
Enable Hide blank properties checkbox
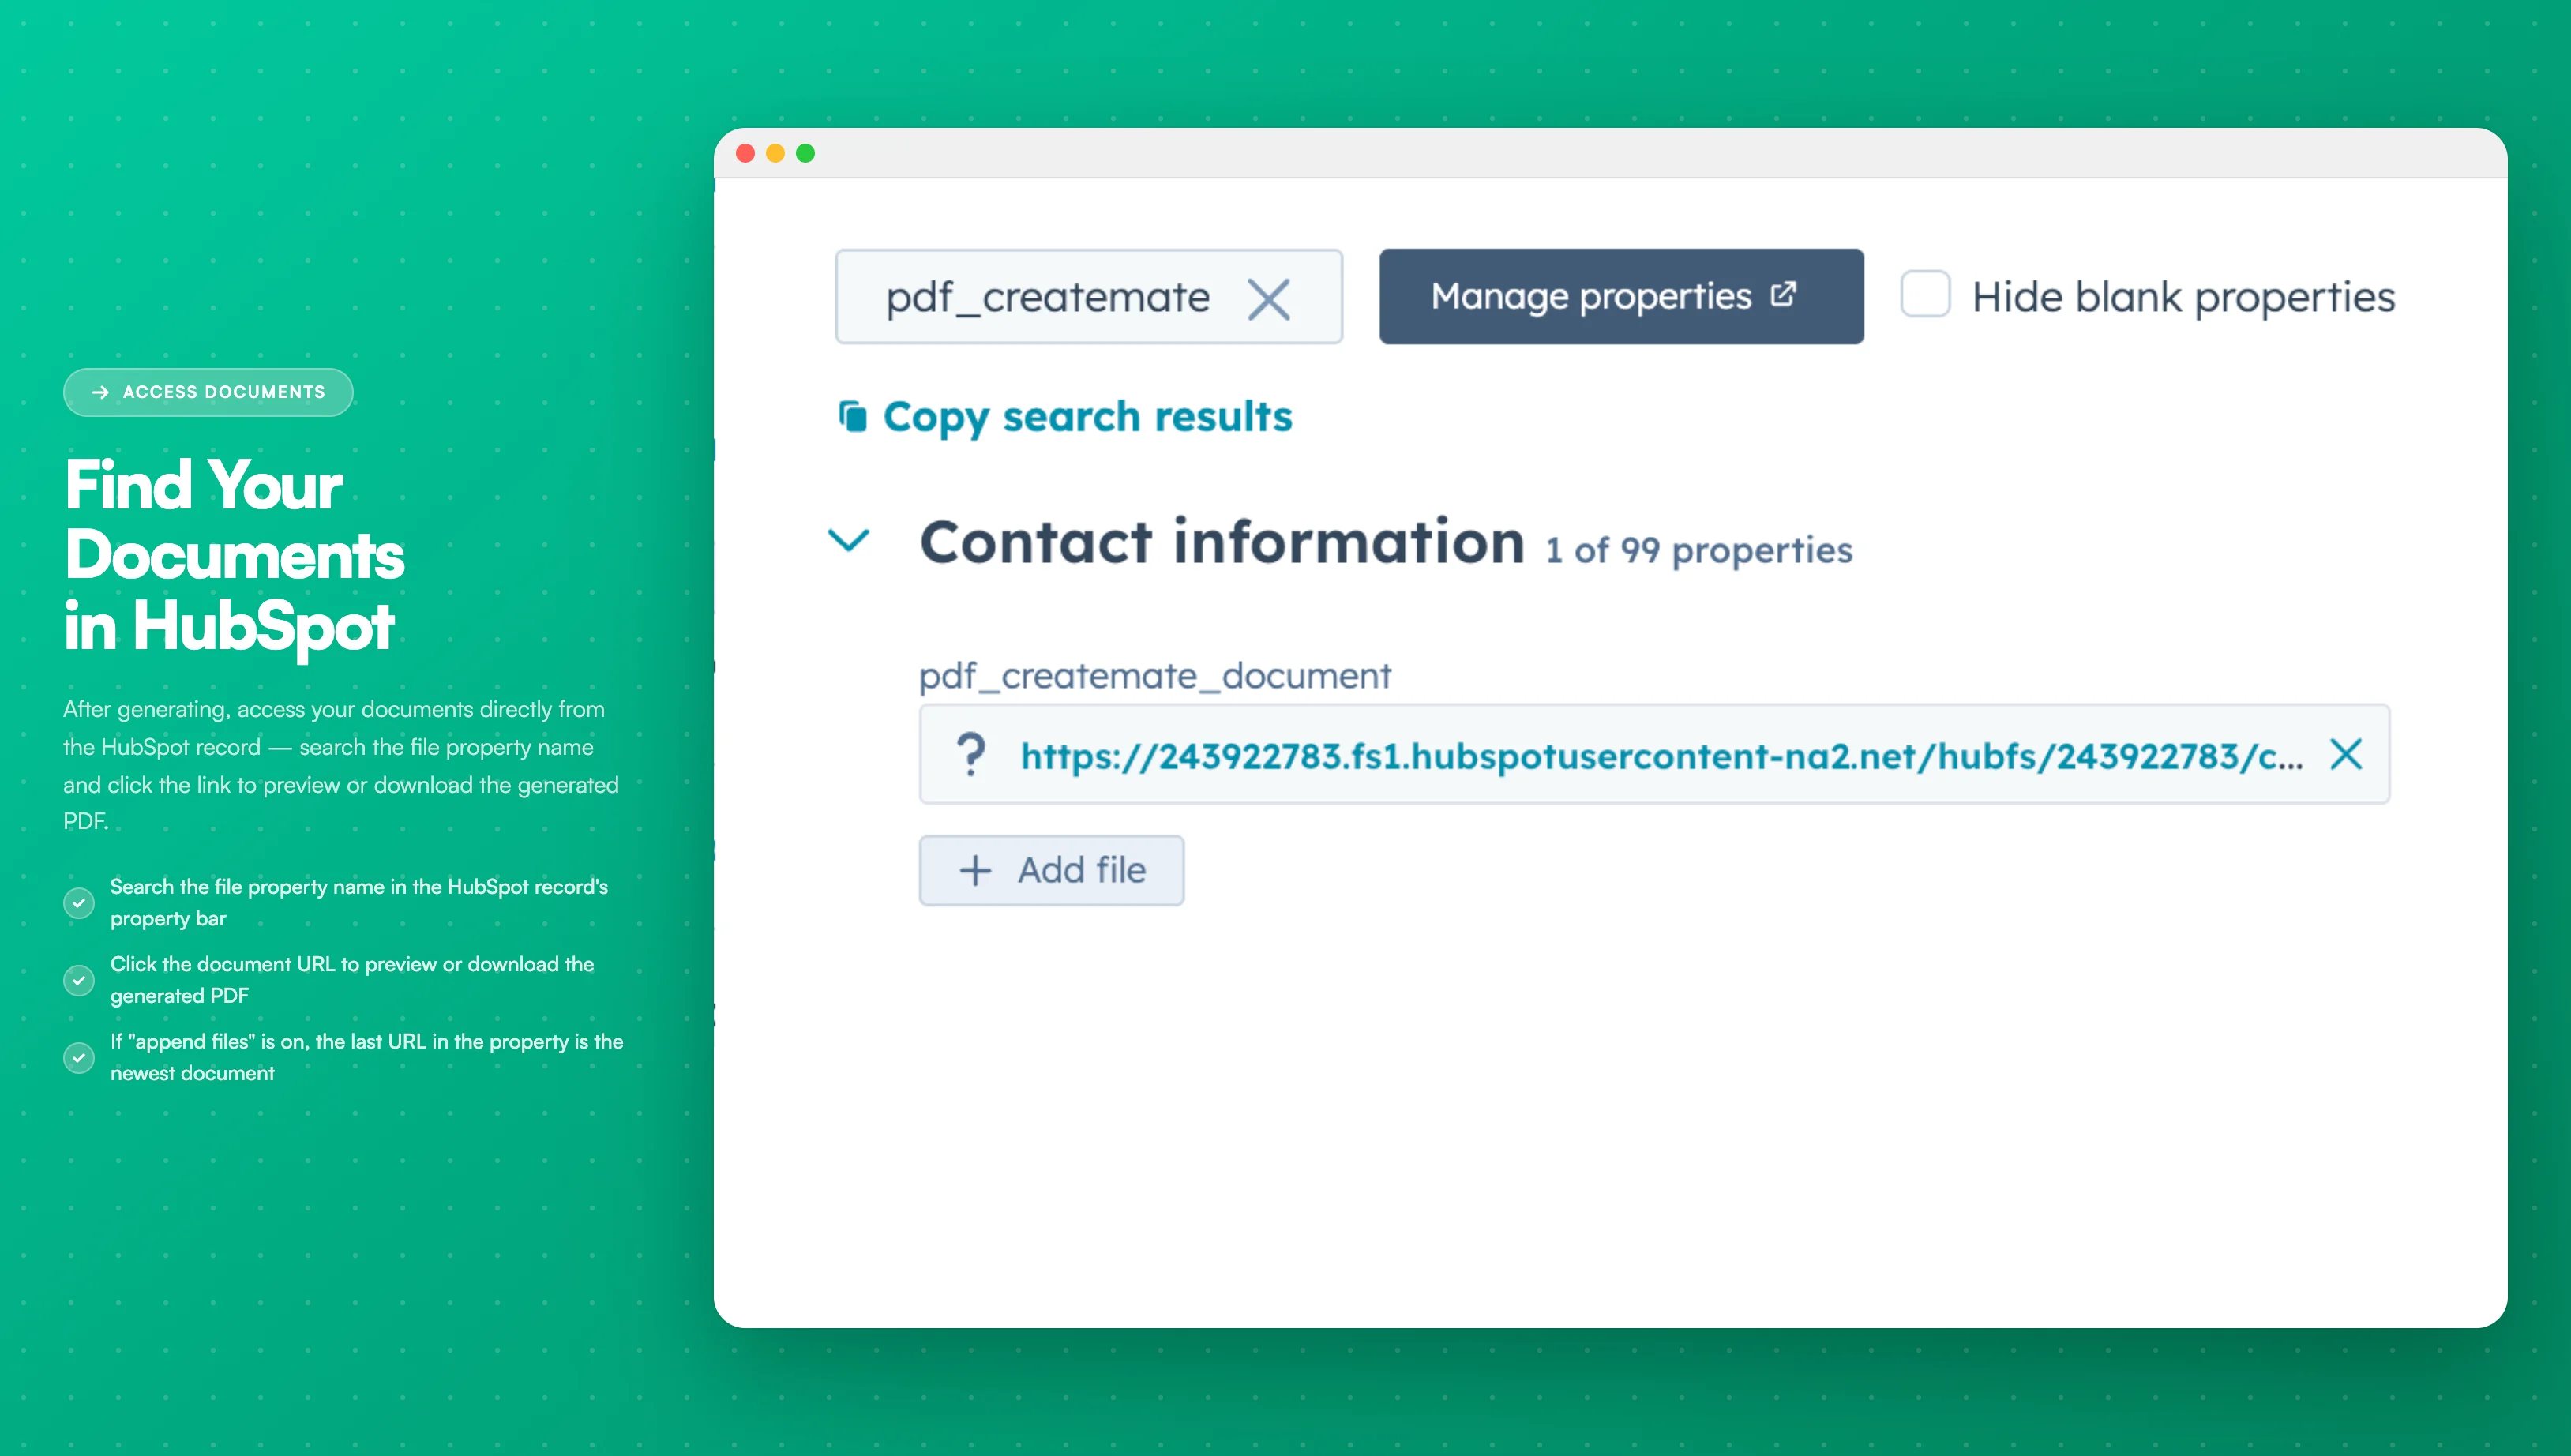[x=1925, y=294]
